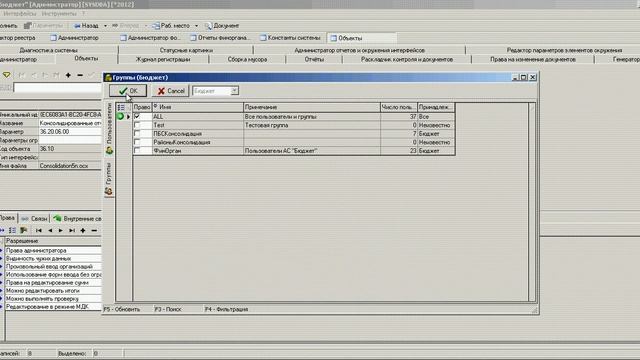Image resolution: width=640 pixels, height=360 pixels.
Task: Click the Право column header
Action: [x=142, y=107]
